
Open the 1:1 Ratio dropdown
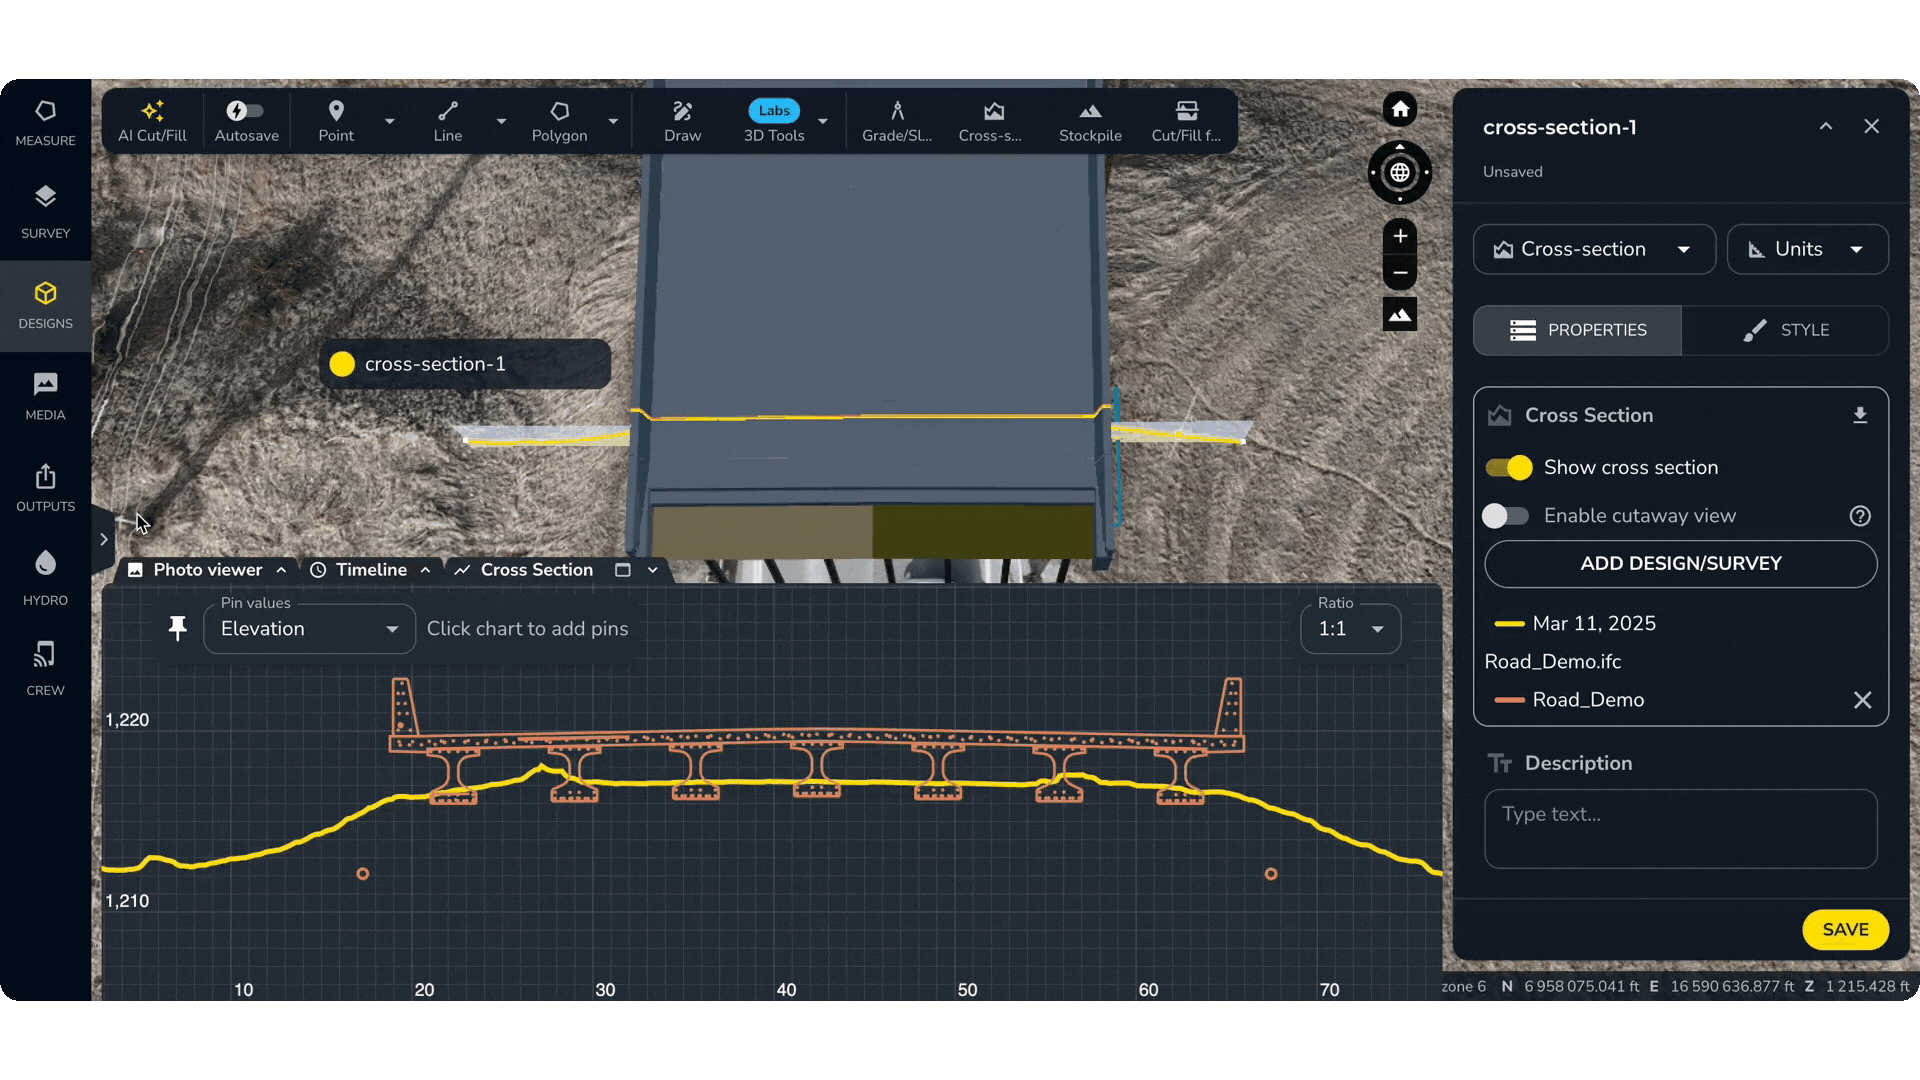click(x=1350, y=629)
